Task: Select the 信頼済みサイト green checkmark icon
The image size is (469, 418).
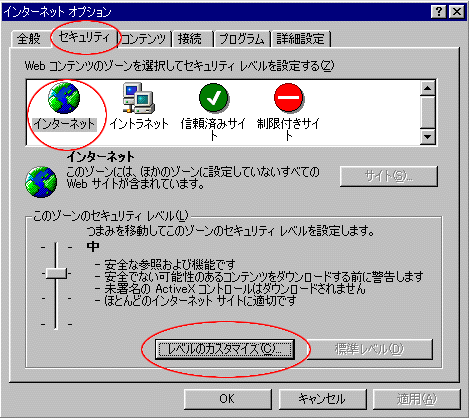Action: (x=214, y=98)
